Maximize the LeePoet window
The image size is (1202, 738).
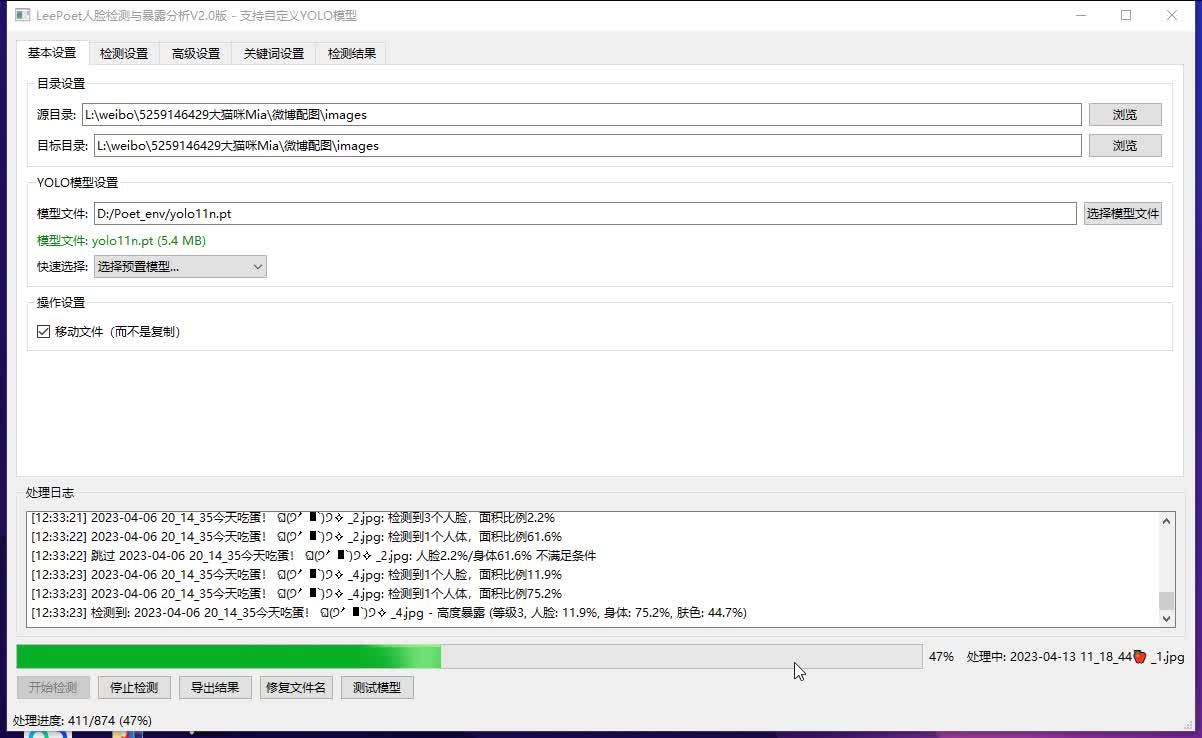tap(1126, 15)
